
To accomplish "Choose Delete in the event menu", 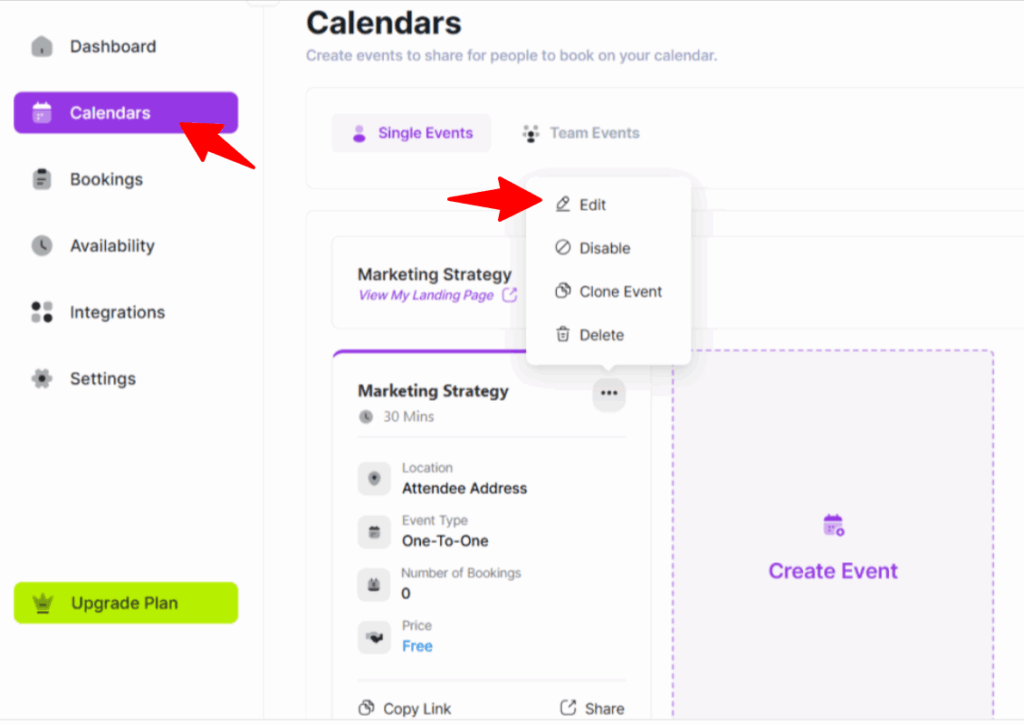I will point(601,335).
